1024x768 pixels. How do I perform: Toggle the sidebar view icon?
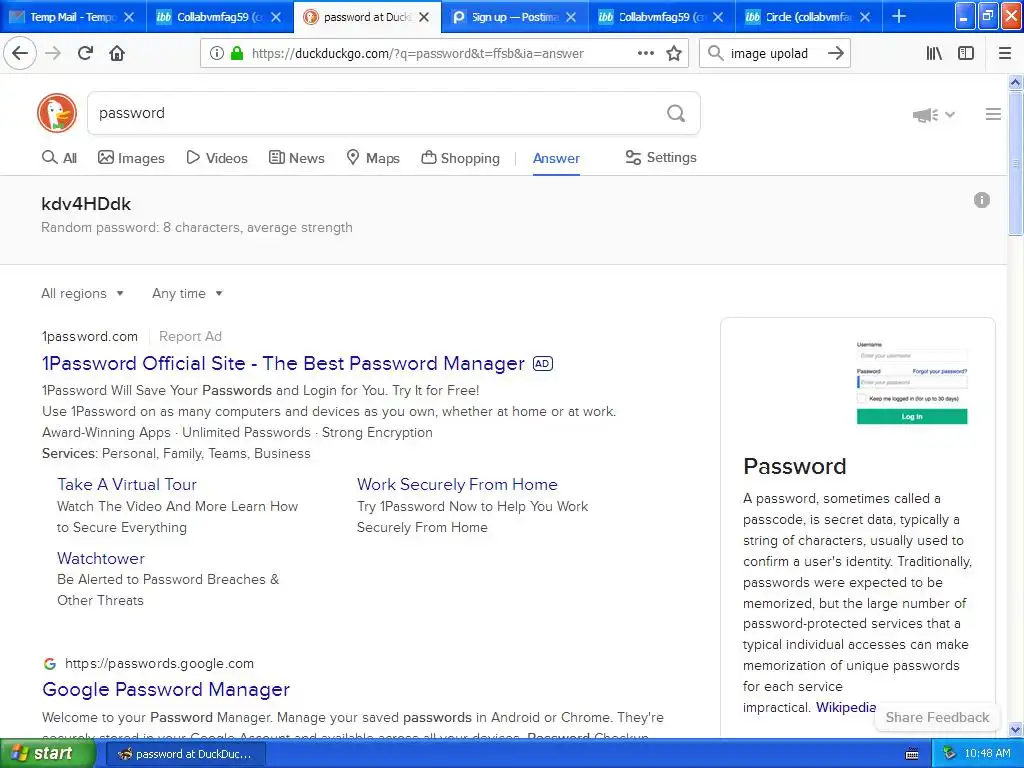(966, 53)
